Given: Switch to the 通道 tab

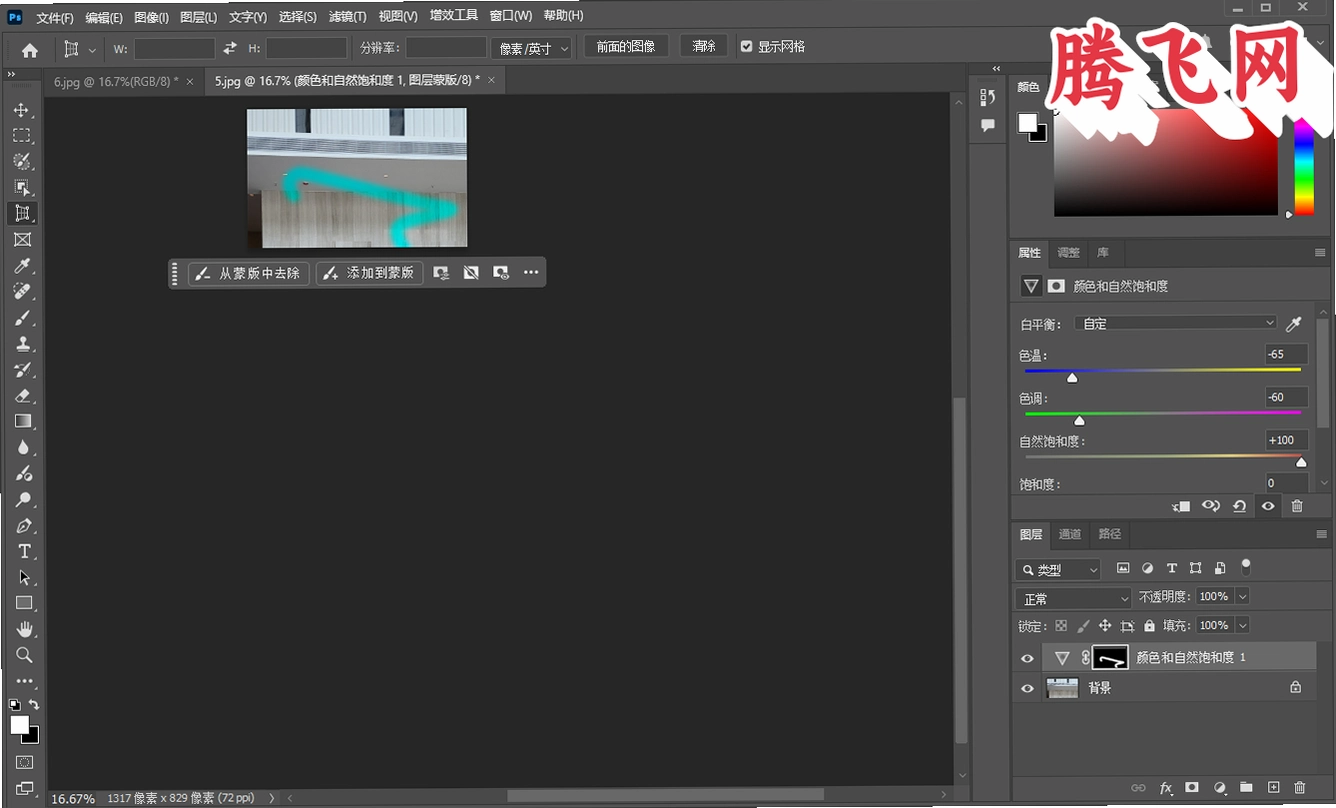Looking at the screenshot, I should tap(1070, 534).
